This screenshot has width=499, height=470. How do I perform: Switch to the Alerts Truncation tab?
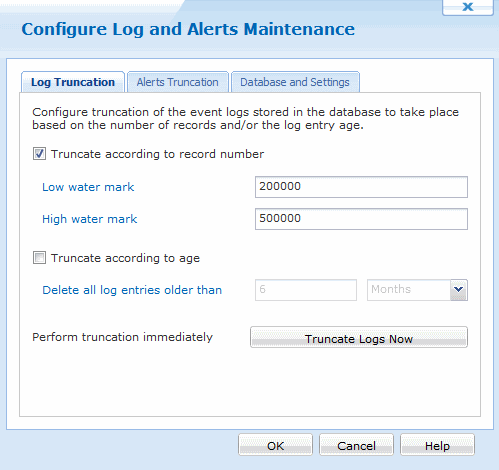tap(178, 82)
